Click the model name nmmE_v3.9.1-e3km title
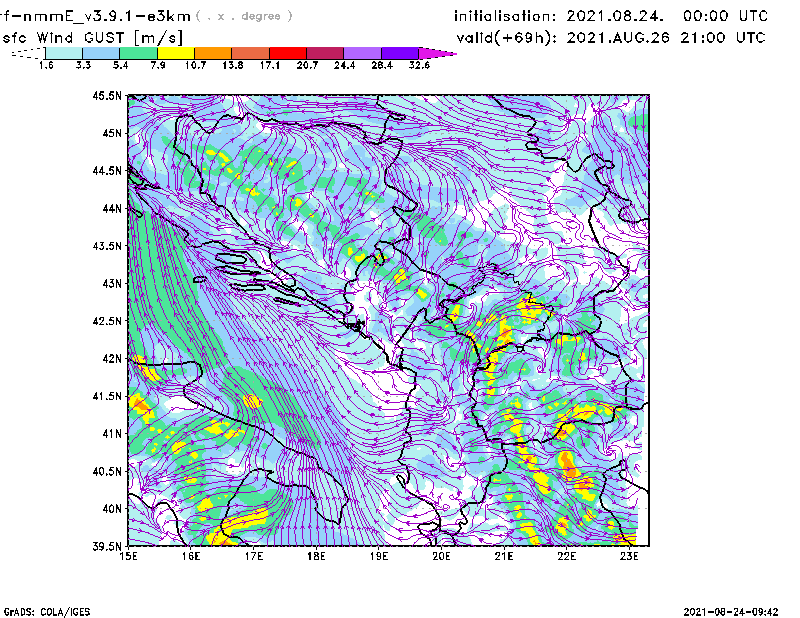The width and height of the screenshot is (800, 618). 95,16
